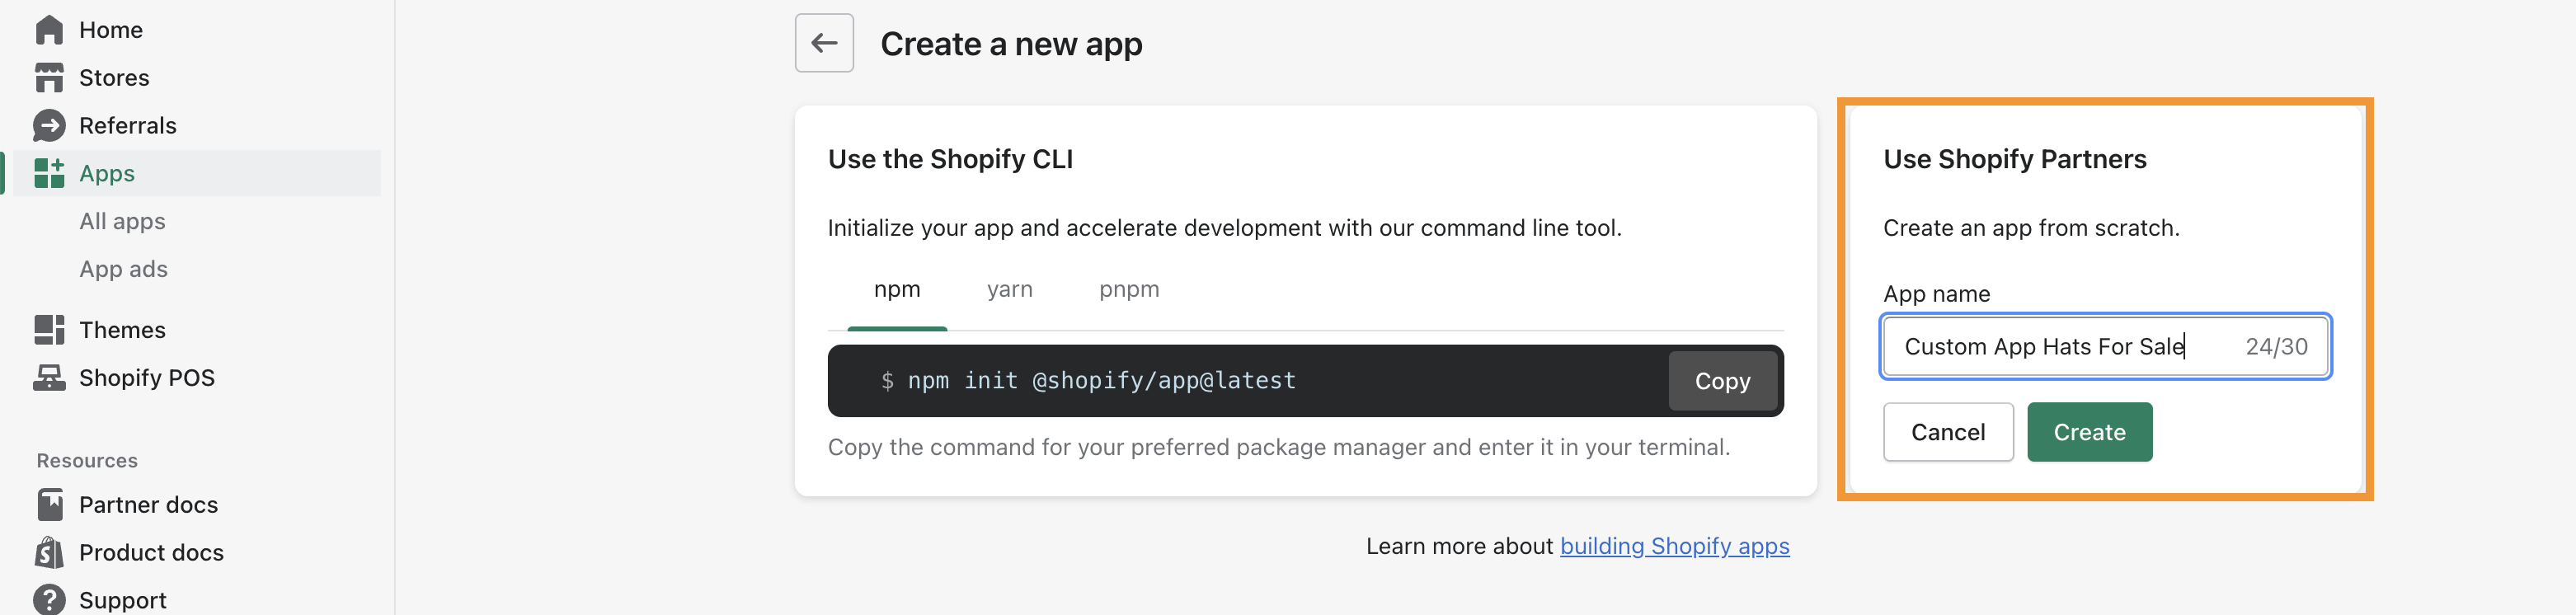This screenshot has width=2576, height=615.
Task: Open the Support resource
Action: [123, 600]
